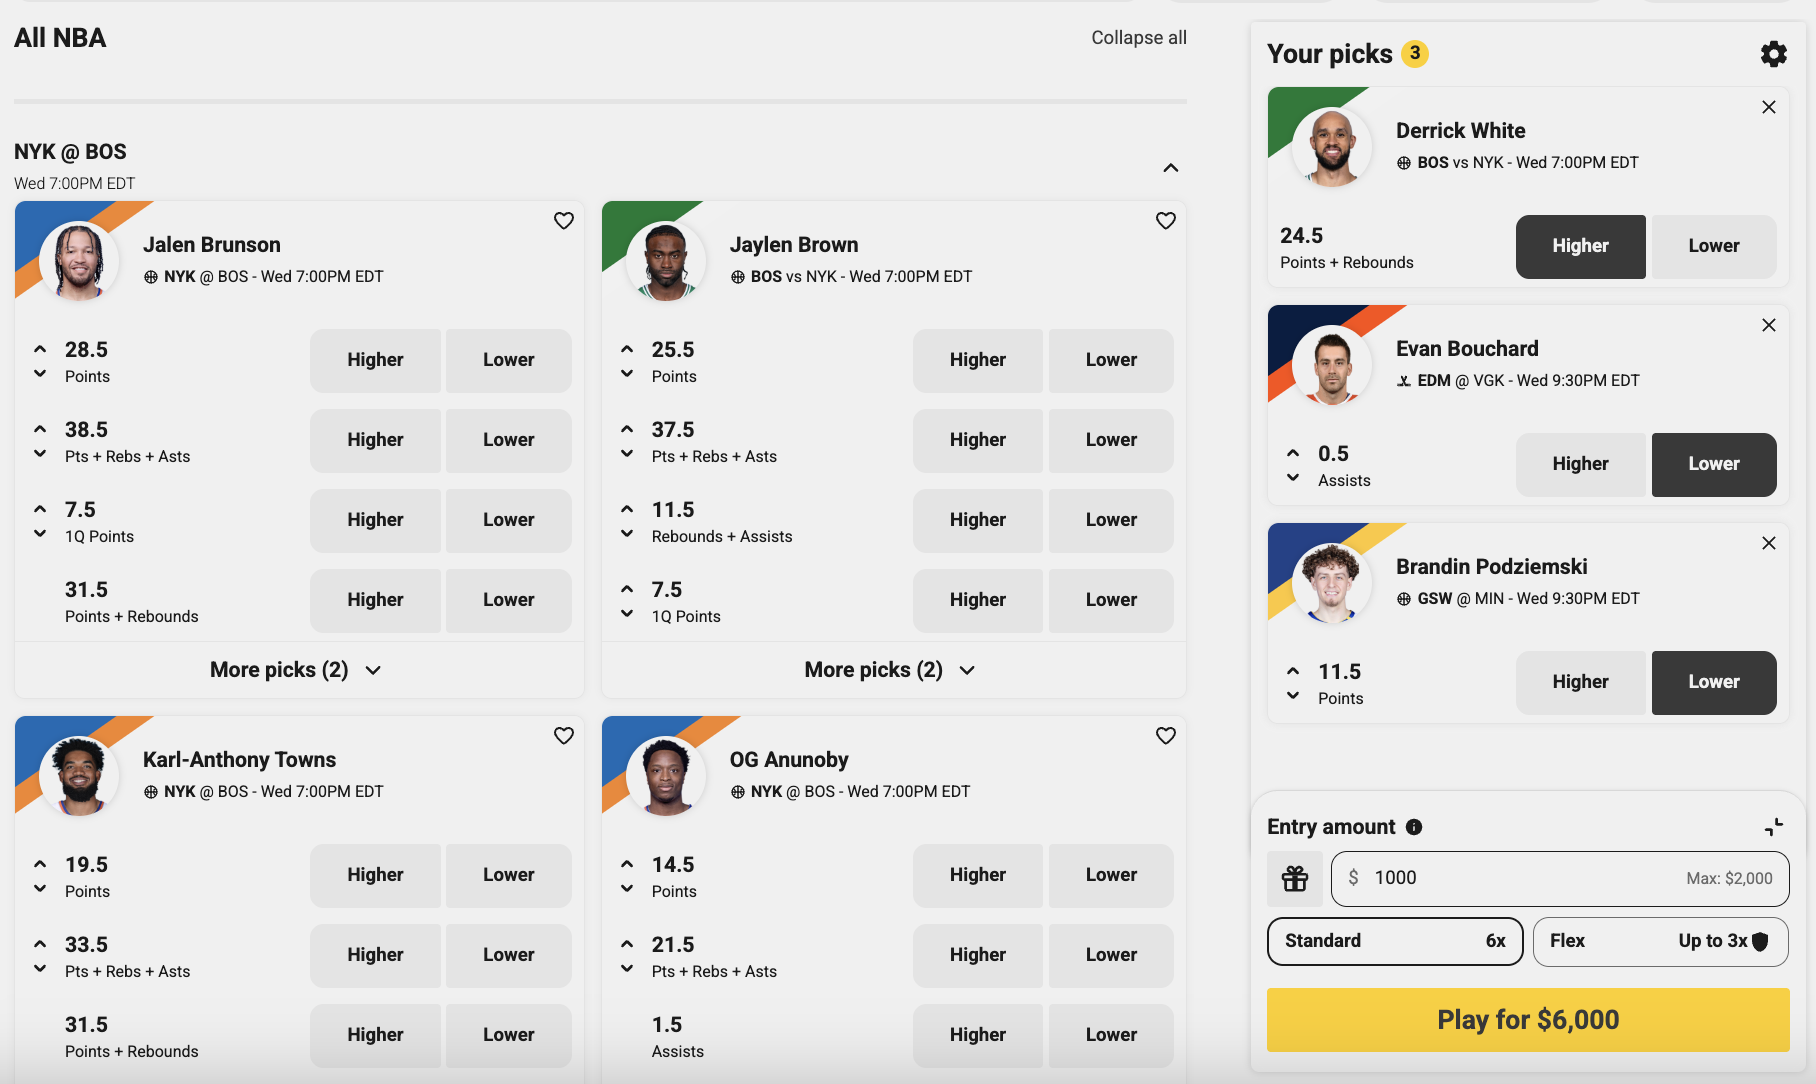Increase Jalen Brunson's 7.5 1Q Points line
1816x1084 pixels.
click(40, 509)
